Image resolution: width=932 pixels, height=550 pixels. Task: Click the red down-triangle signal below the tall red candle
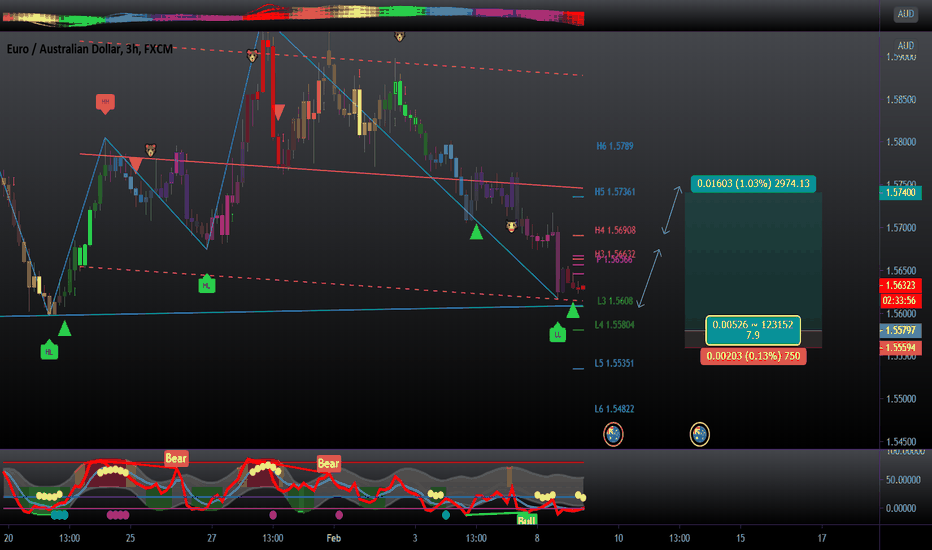pyautogui.click(x=278, y=112)
